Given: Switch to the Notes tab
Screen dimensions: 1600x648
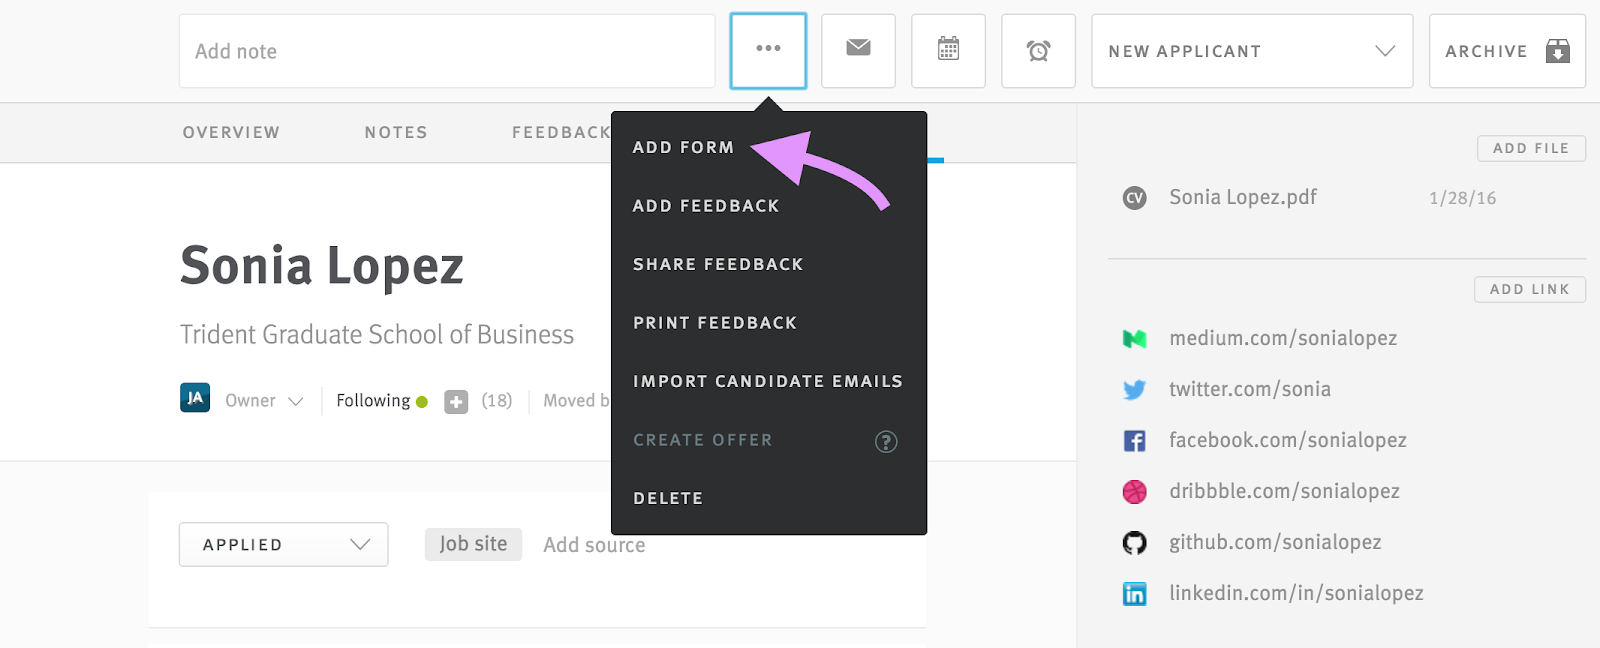Looking at the screenshot, I should pos(396,132).
